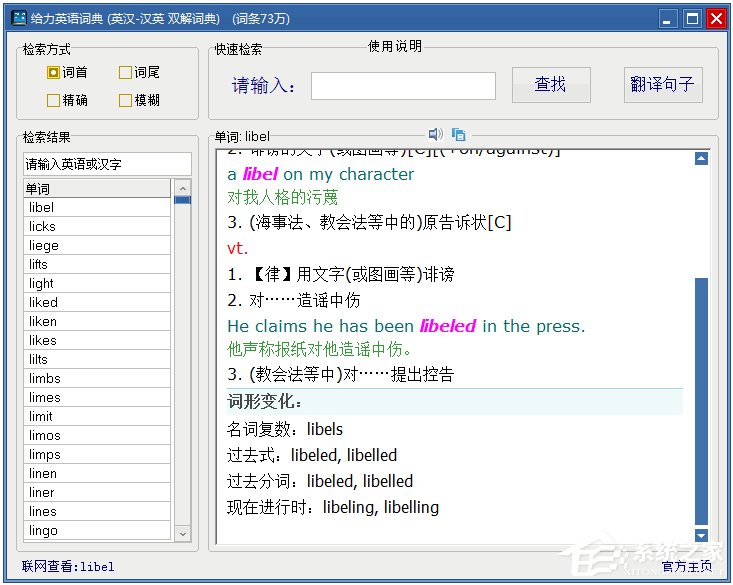Select the word 'licks' in the list

97,226
